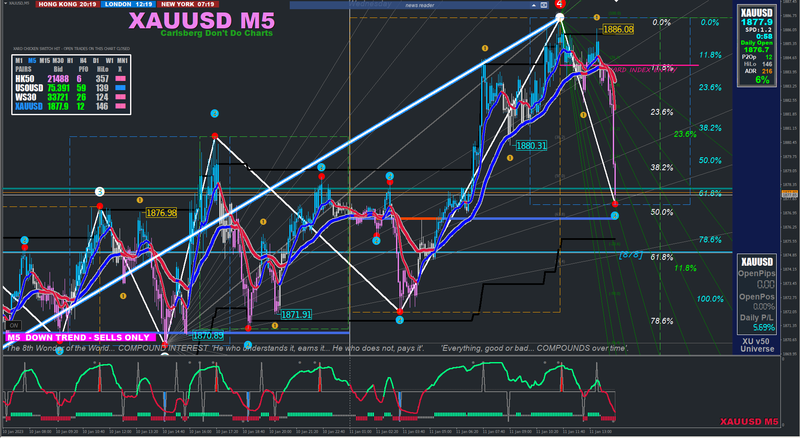
Task: Click the P2Op value in info panel
Action: point(769,57)
